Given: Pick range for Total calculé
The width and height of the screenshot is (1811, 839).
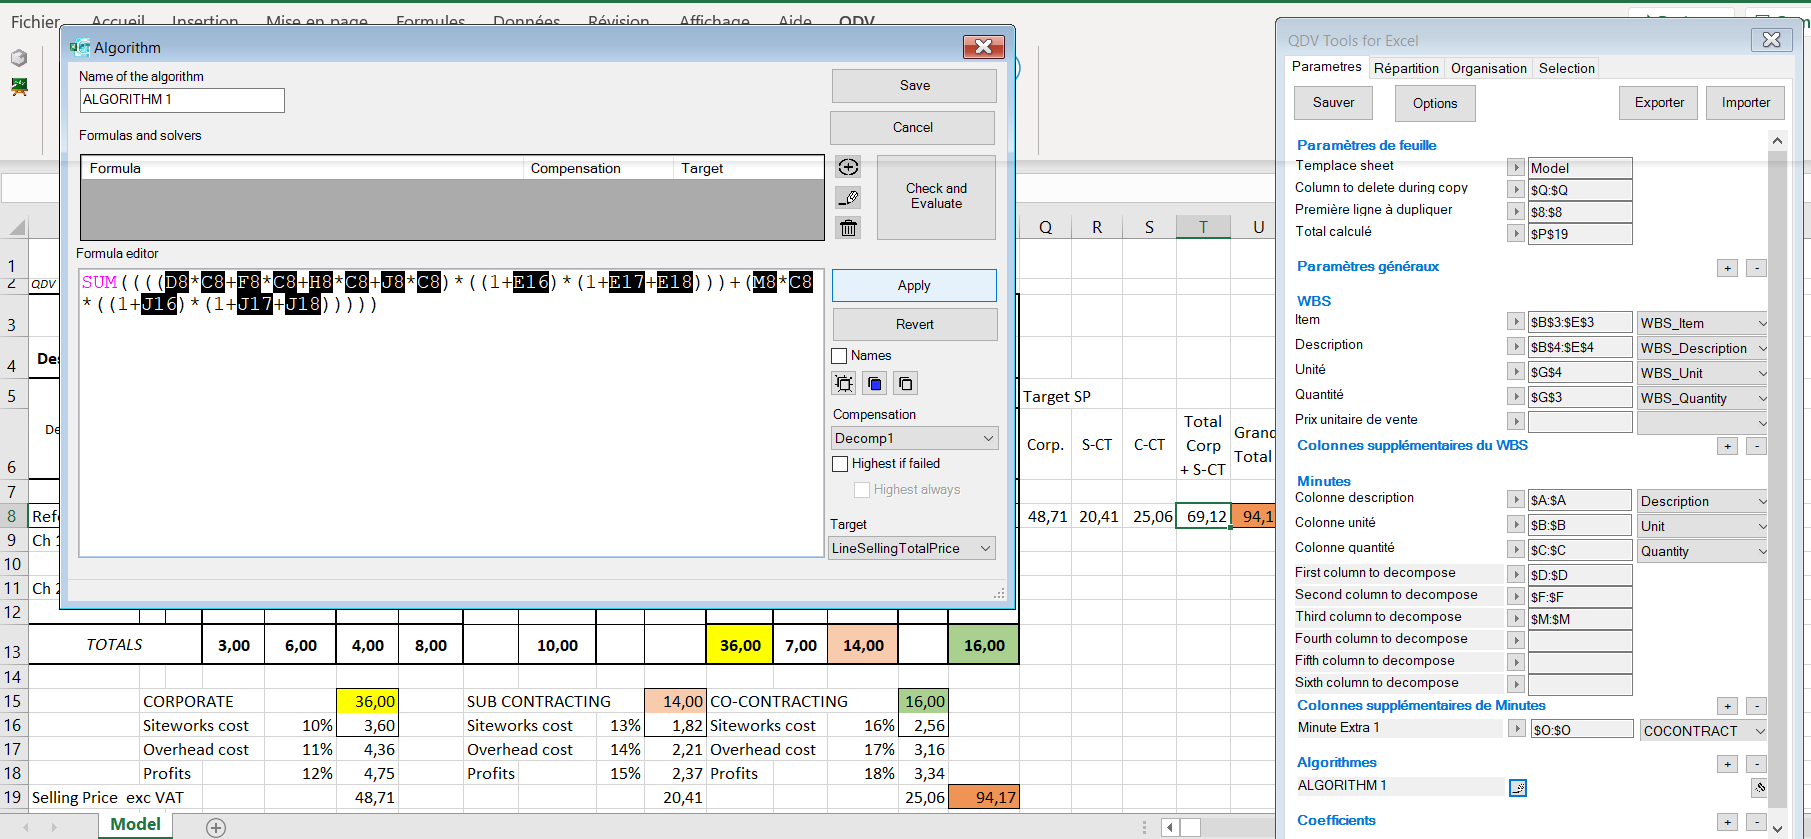Looking at the screenshot, I should pos(1516,234).
